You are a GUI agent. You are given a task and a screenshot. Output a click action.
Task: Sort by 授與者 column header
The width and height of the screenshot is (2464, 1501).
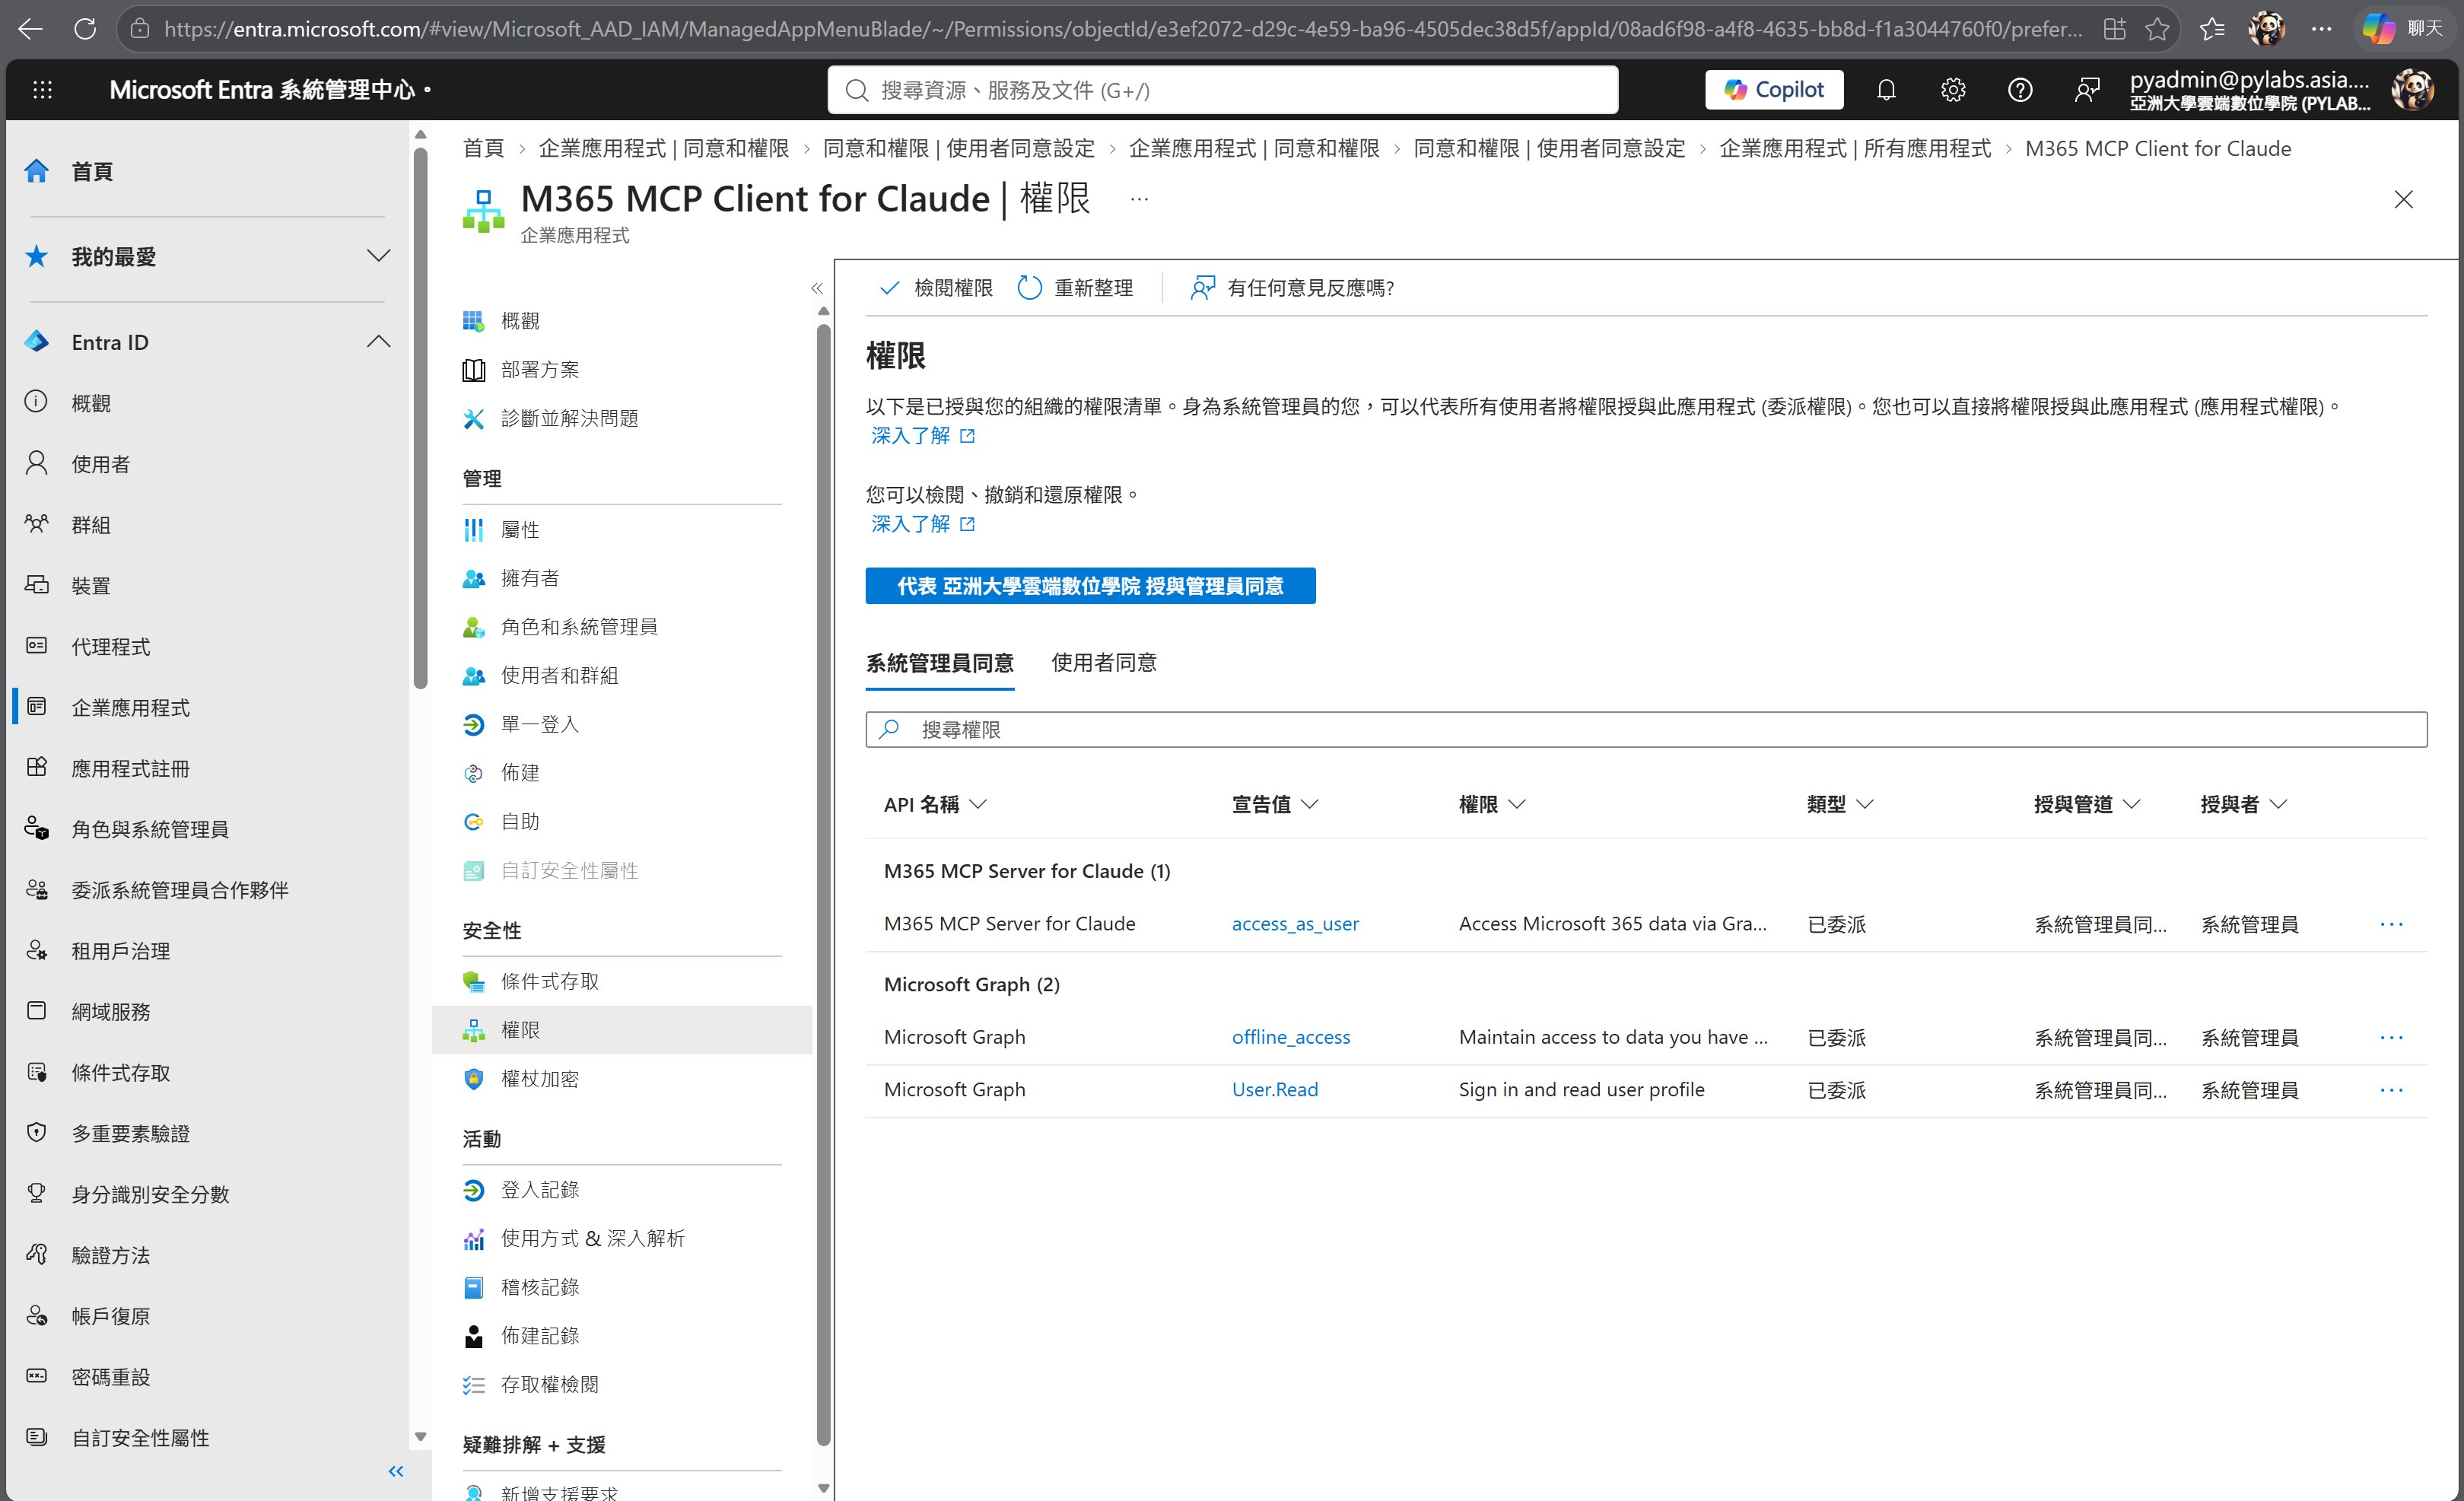(x=2244, y=804)
